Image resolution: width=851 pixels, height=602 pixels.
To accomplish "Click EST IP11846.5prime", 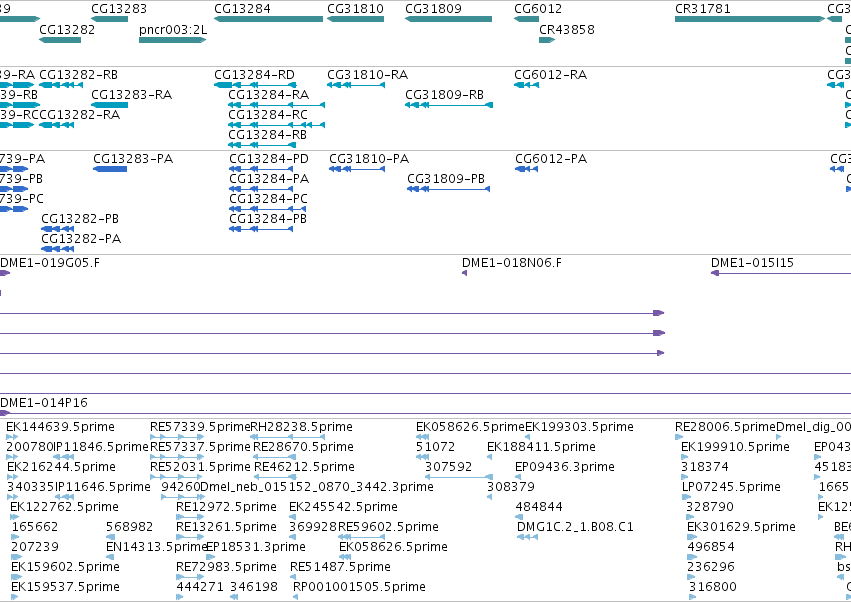I will coord(64,457).
